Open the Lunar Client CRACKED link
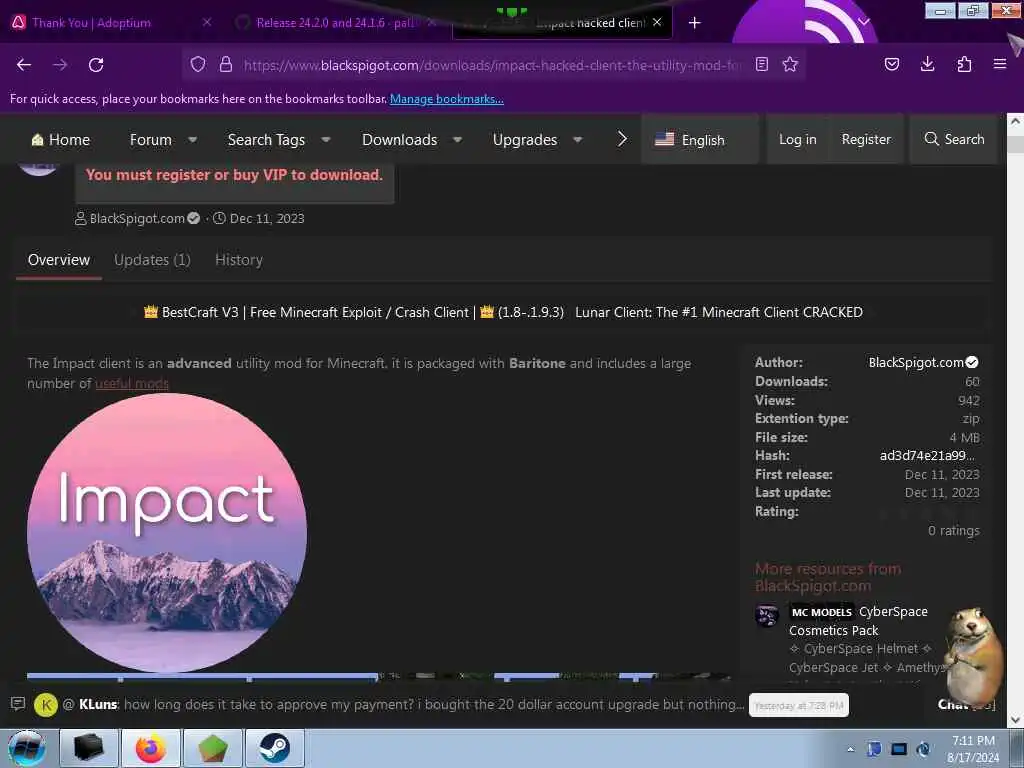Screen dimensions: 1024x768 pyautogui.click(x=718, y=312)
